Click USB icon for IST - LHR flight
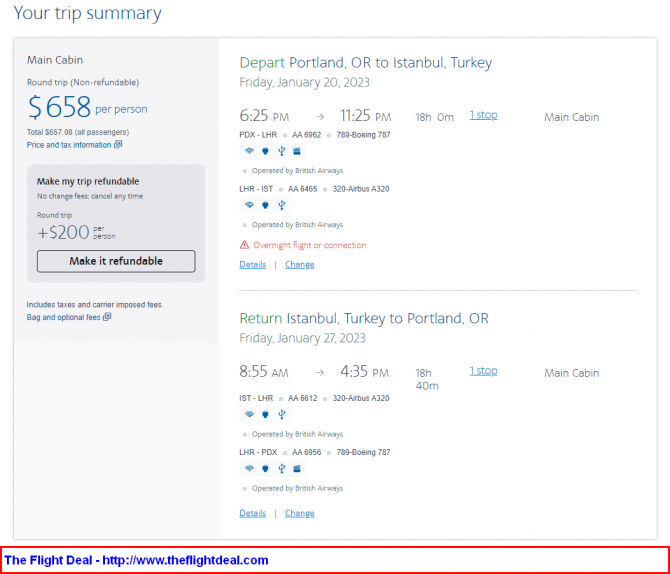Viewport: 670px width, 574px height. 282,414
